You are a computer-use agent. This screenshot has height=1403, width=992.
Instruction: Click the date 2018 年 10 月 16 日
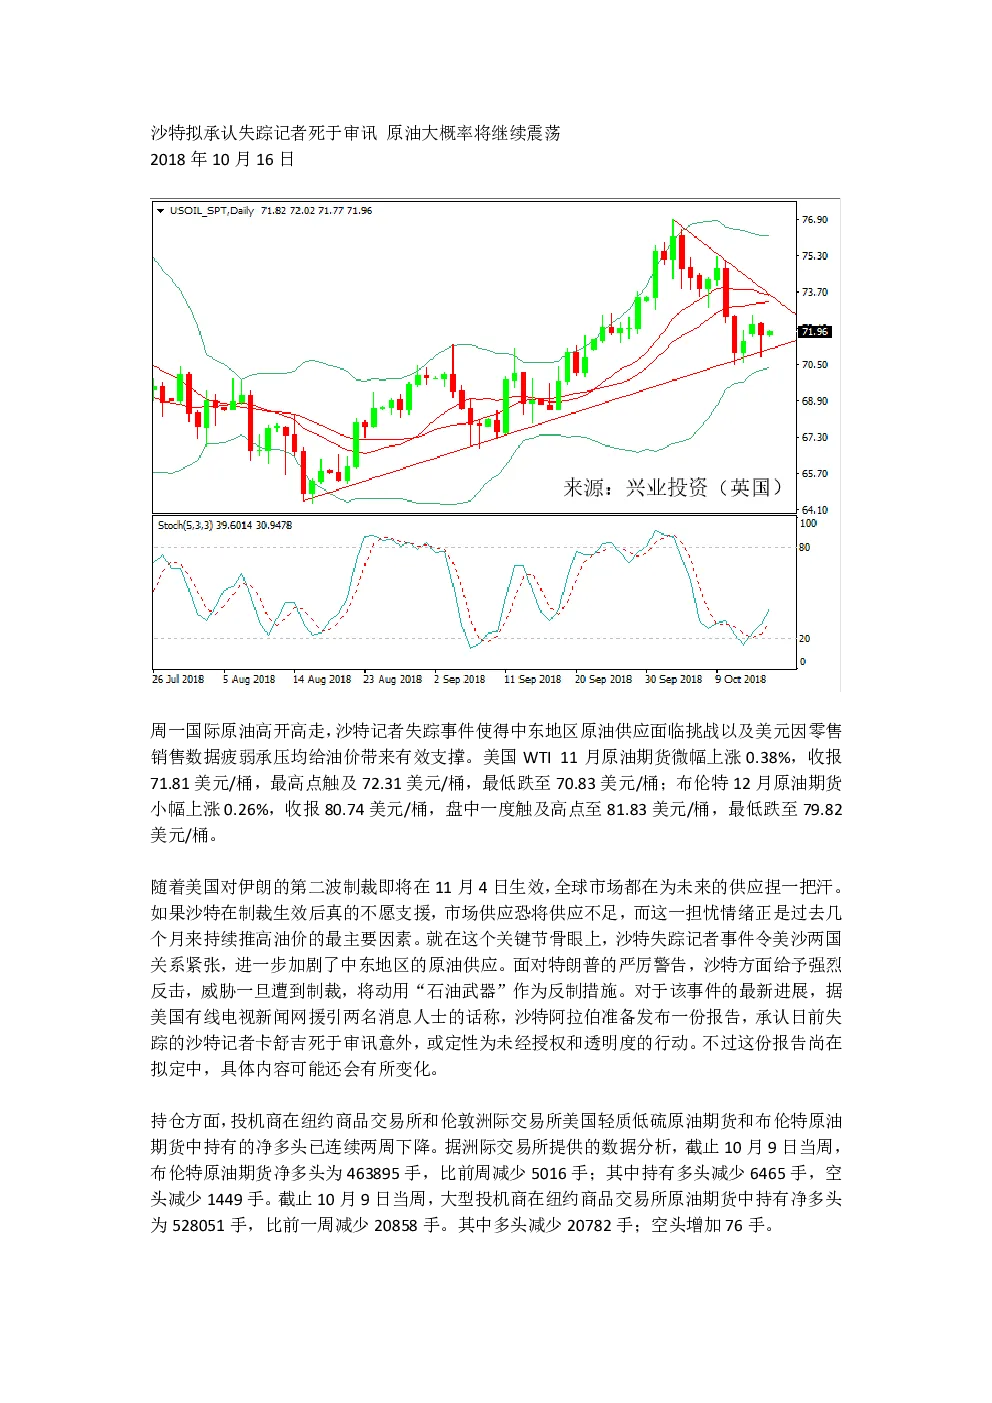point(222,159)
